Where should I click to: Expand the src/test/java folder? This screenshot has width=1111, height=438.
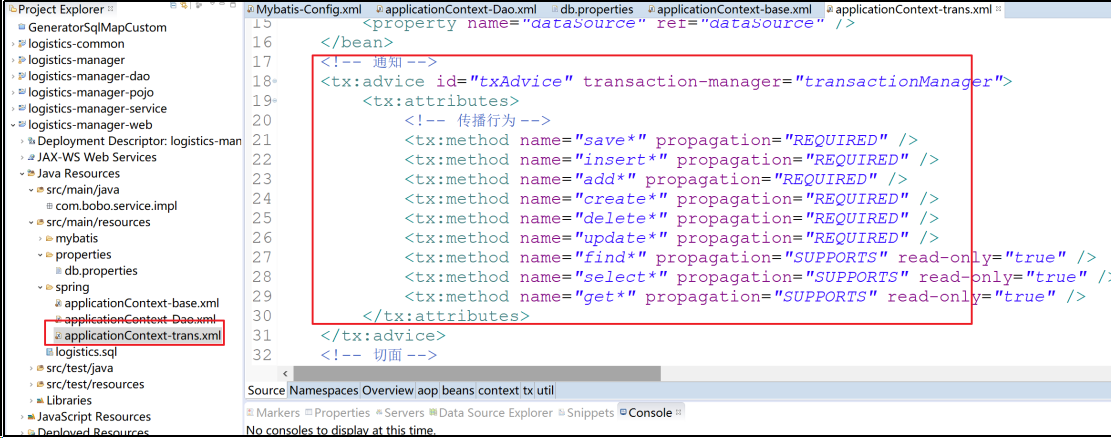pyautogui.click(x=31, y=369)
